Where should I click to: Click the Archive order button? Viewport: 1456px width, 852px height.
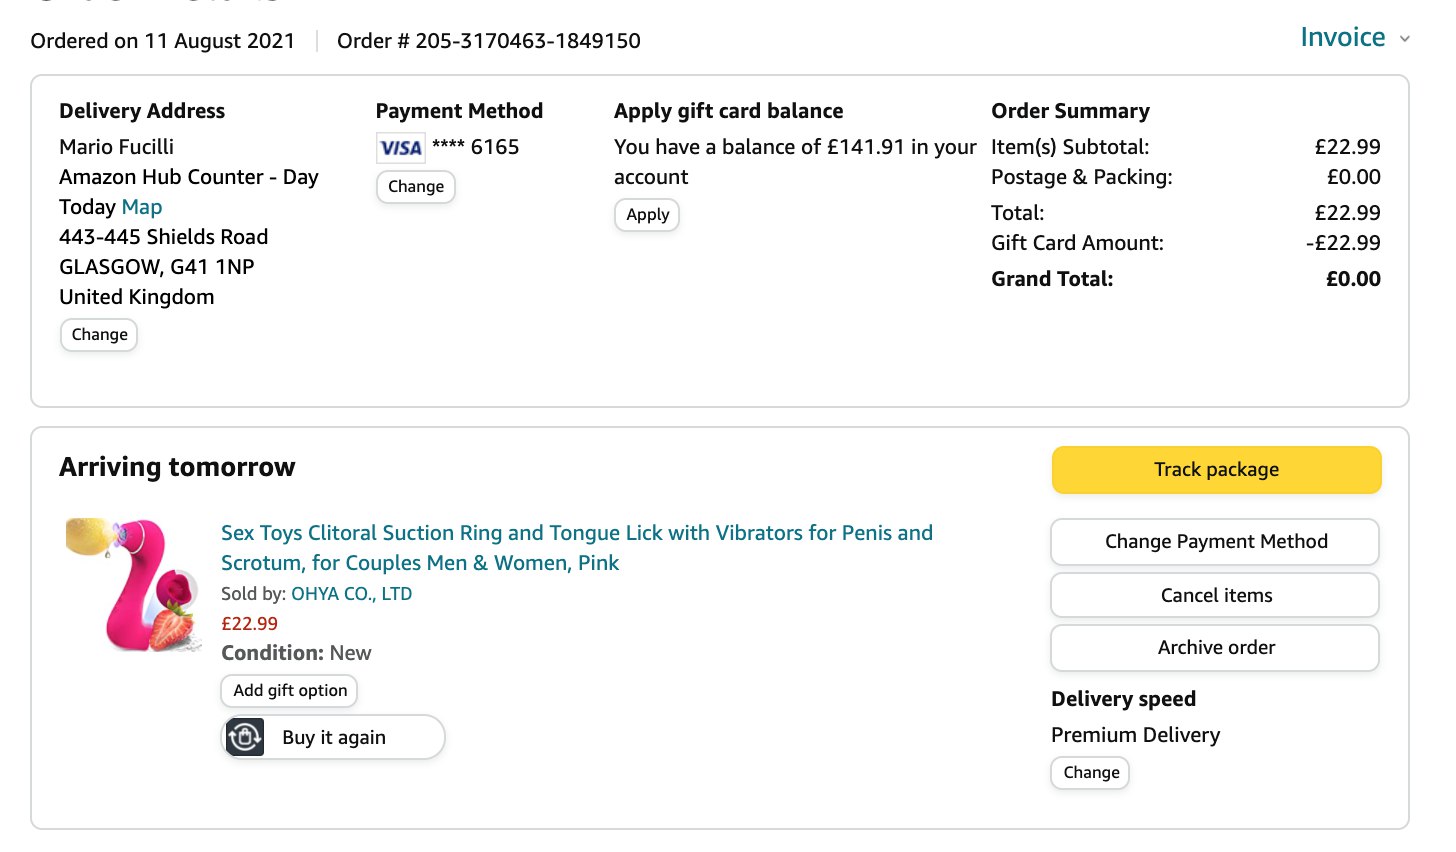pyautogui.click(x=1215, y=648)
